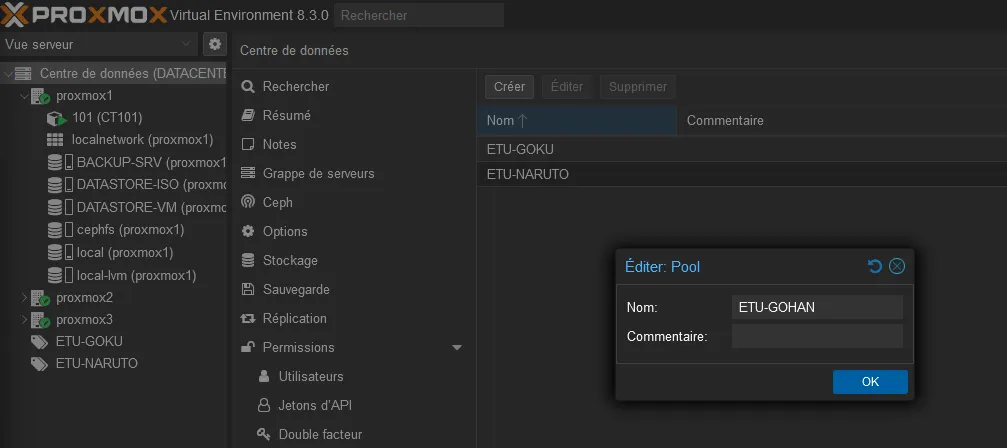Collapse the proxmox1 node tree
This screenshot has width=1007, height=448.
24,96
